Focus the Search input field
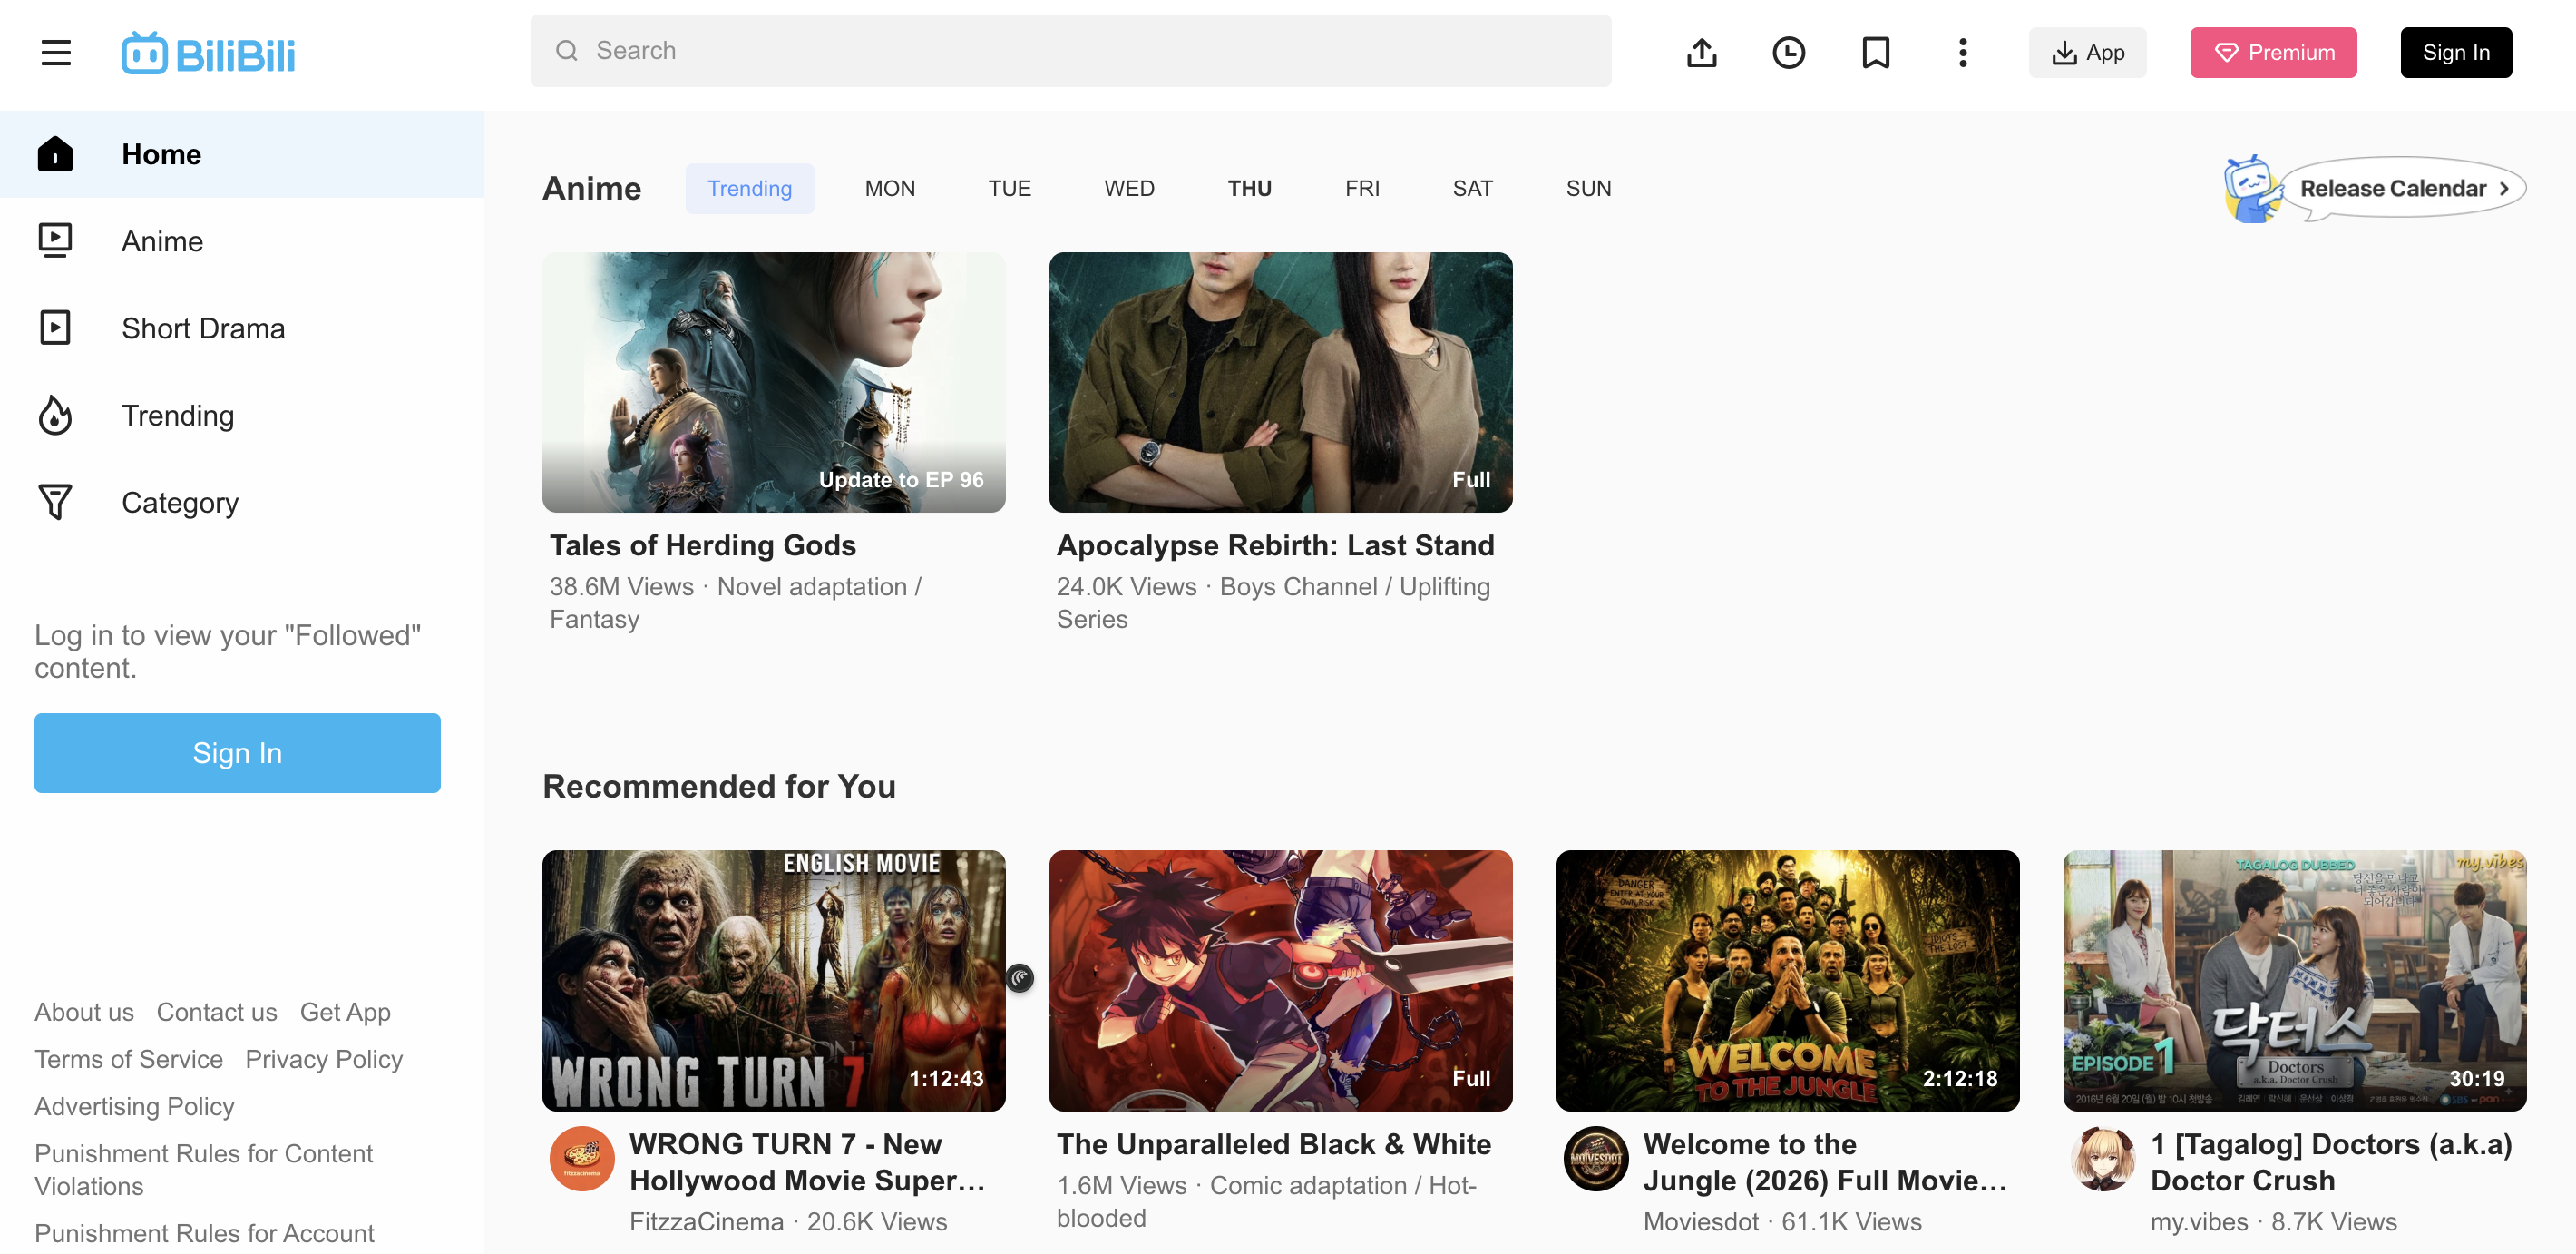2576x1254 pixels. coord(1070,51)
